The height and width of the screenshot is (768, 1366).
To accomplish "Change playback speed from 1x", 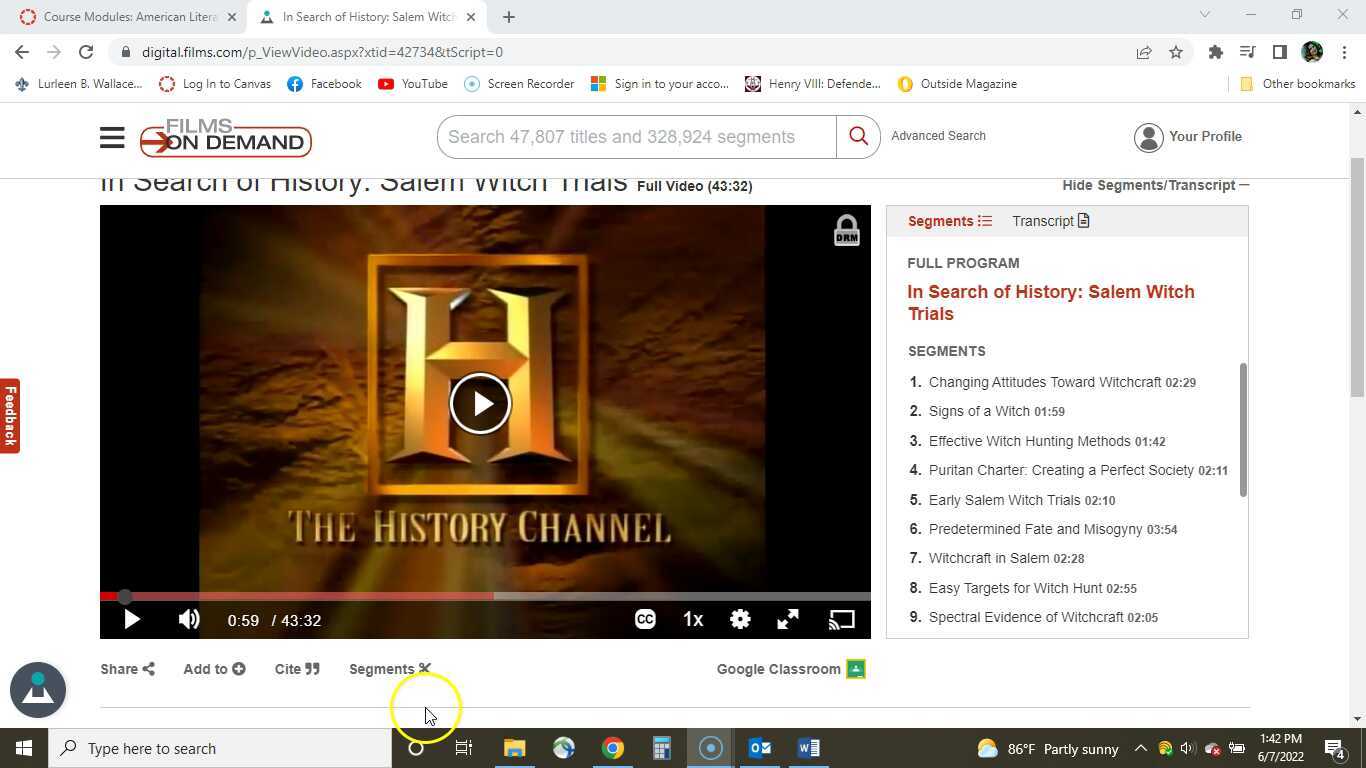I will click(x=693, y=620).
